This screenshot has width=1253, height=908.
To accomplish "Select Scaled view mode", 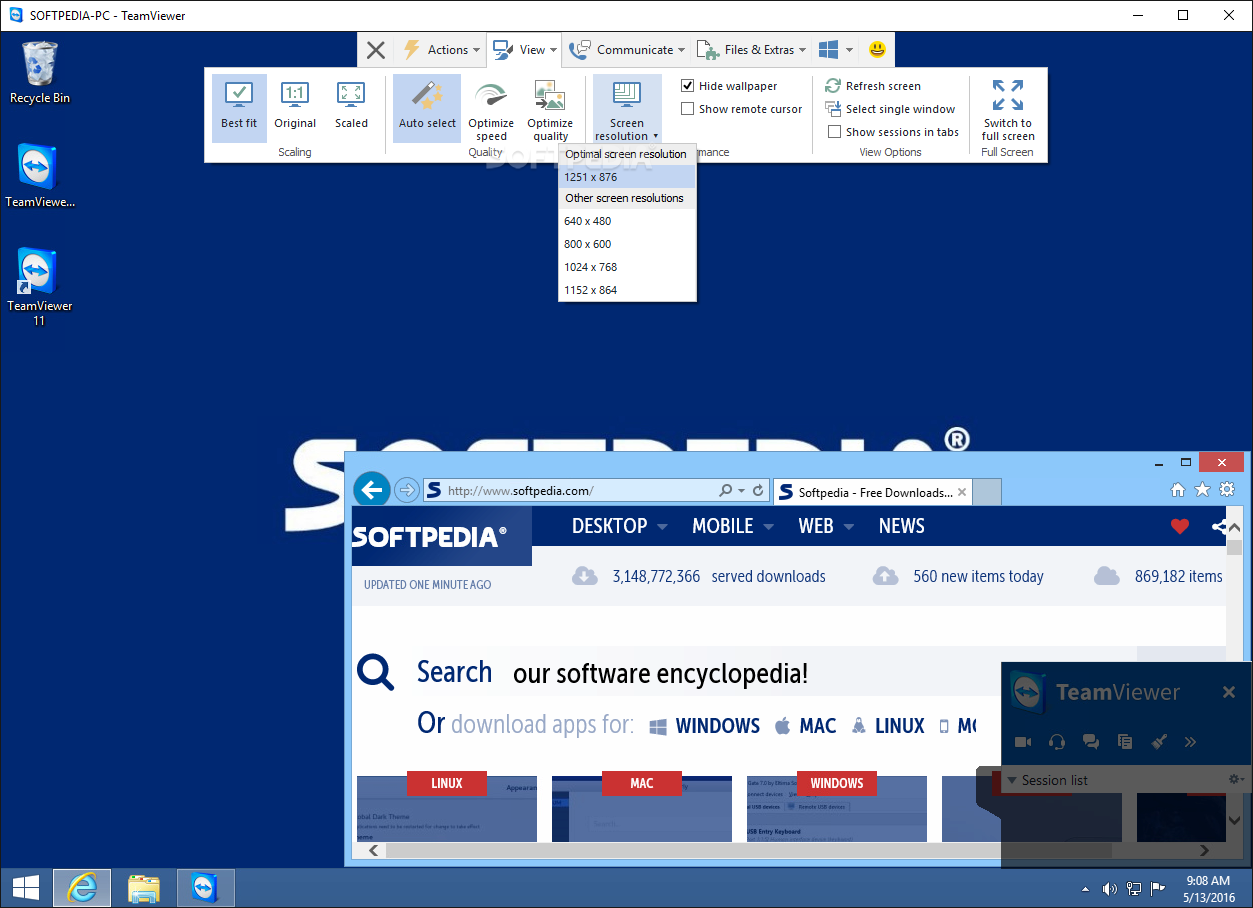I will [x=351, y=107].
